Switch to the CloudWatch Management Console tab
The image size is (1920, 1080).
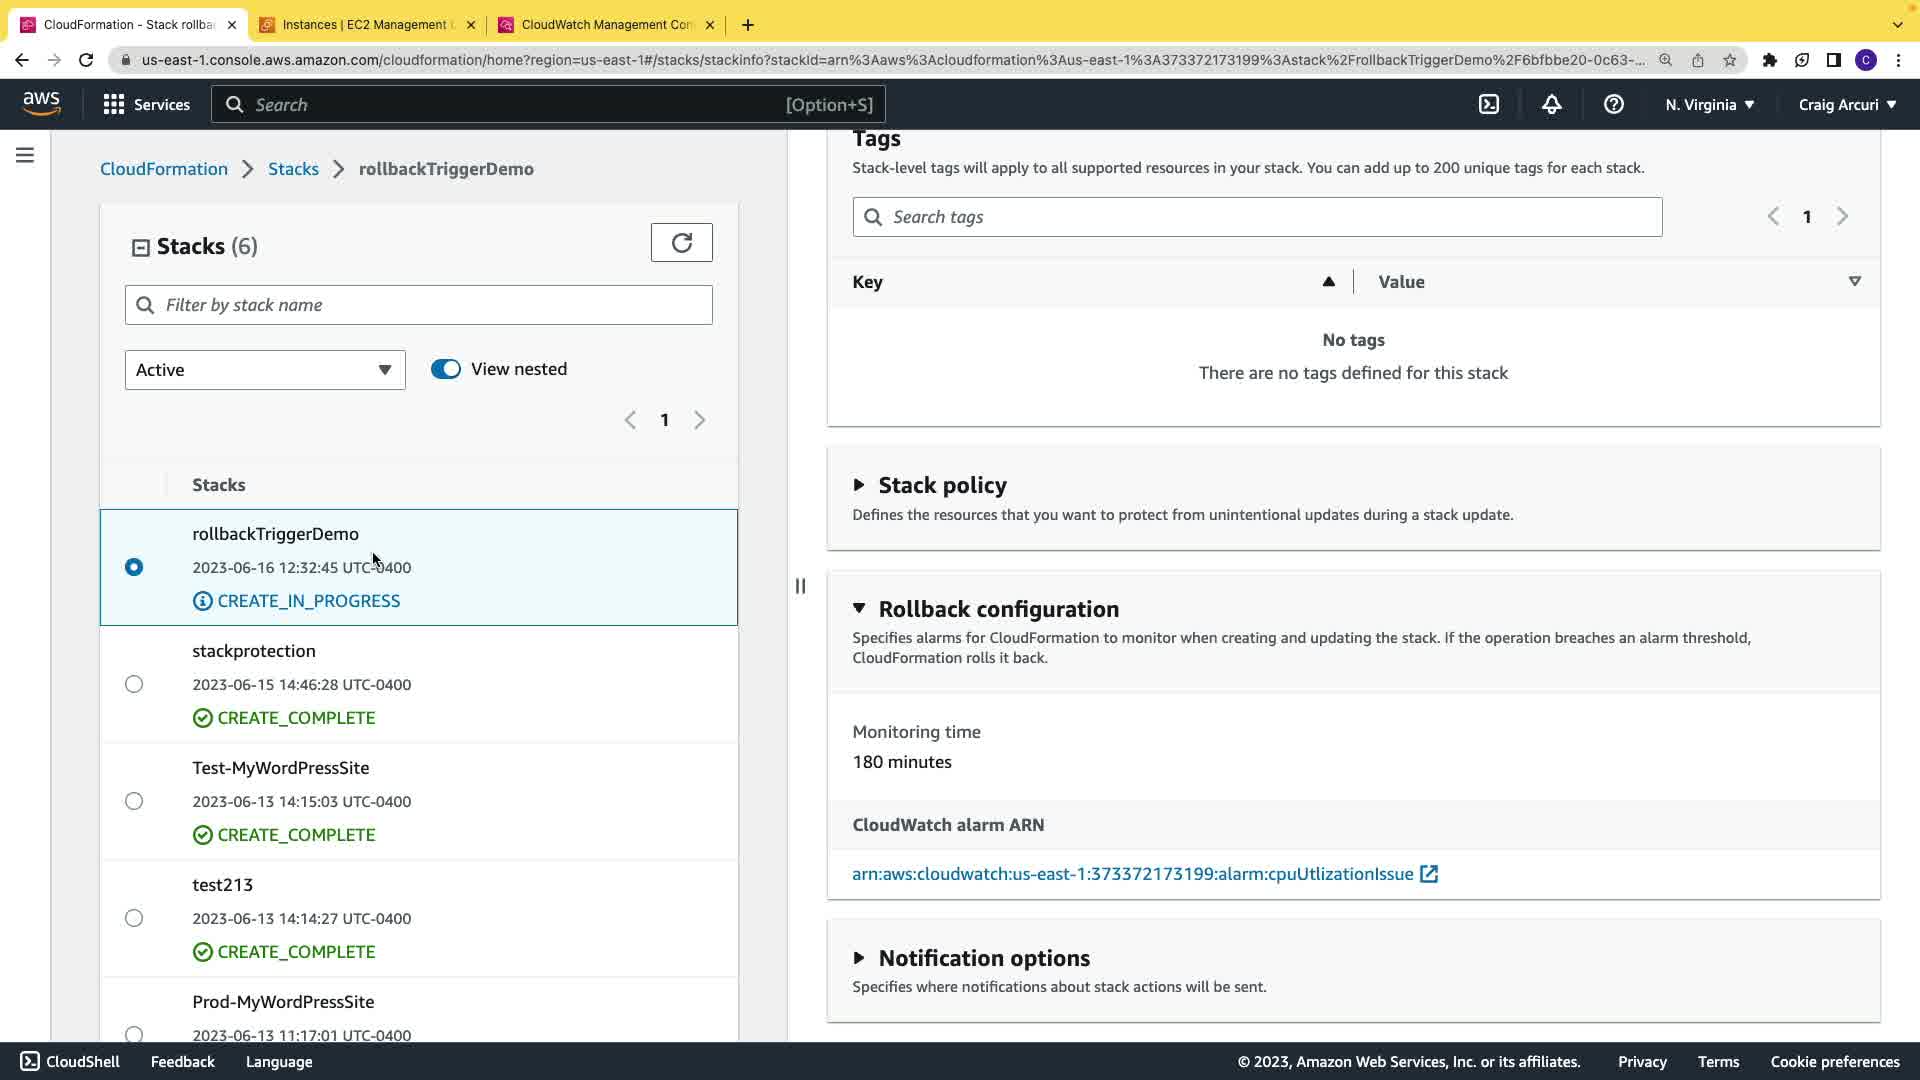pos(606,25)
